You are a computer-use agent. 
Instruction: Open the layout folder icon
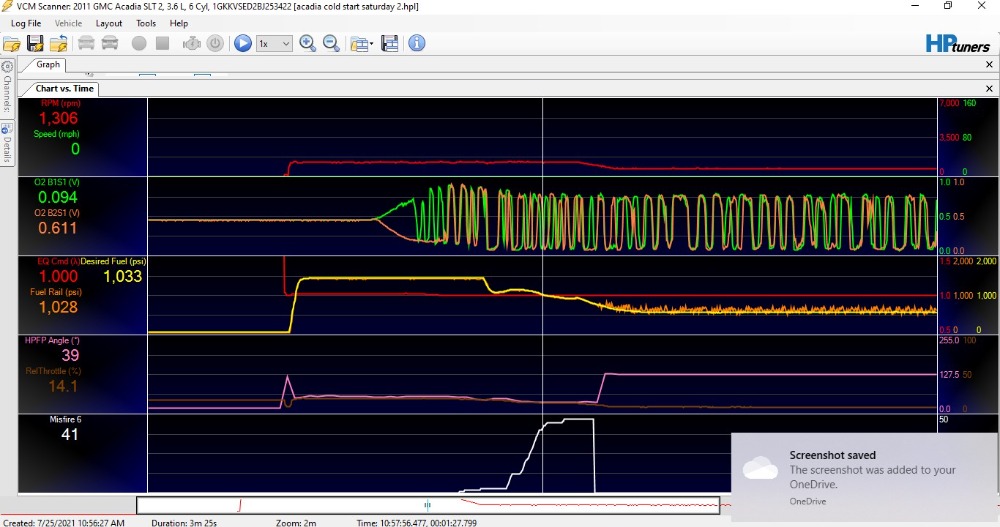359,43
